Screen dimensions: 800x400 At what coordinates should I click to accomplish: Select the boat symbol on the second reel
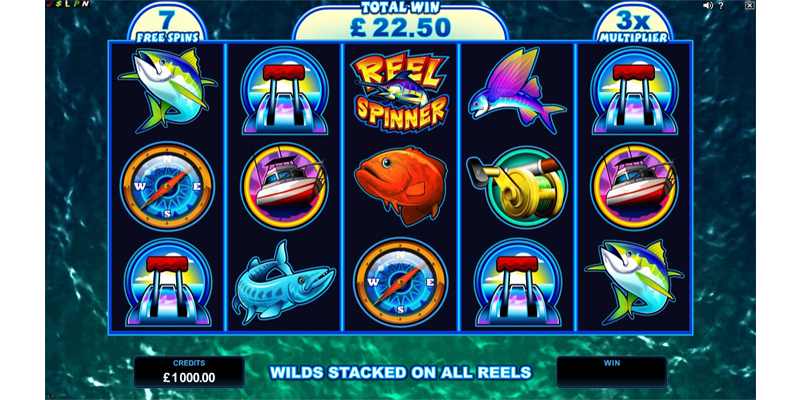tap(284, 186)
